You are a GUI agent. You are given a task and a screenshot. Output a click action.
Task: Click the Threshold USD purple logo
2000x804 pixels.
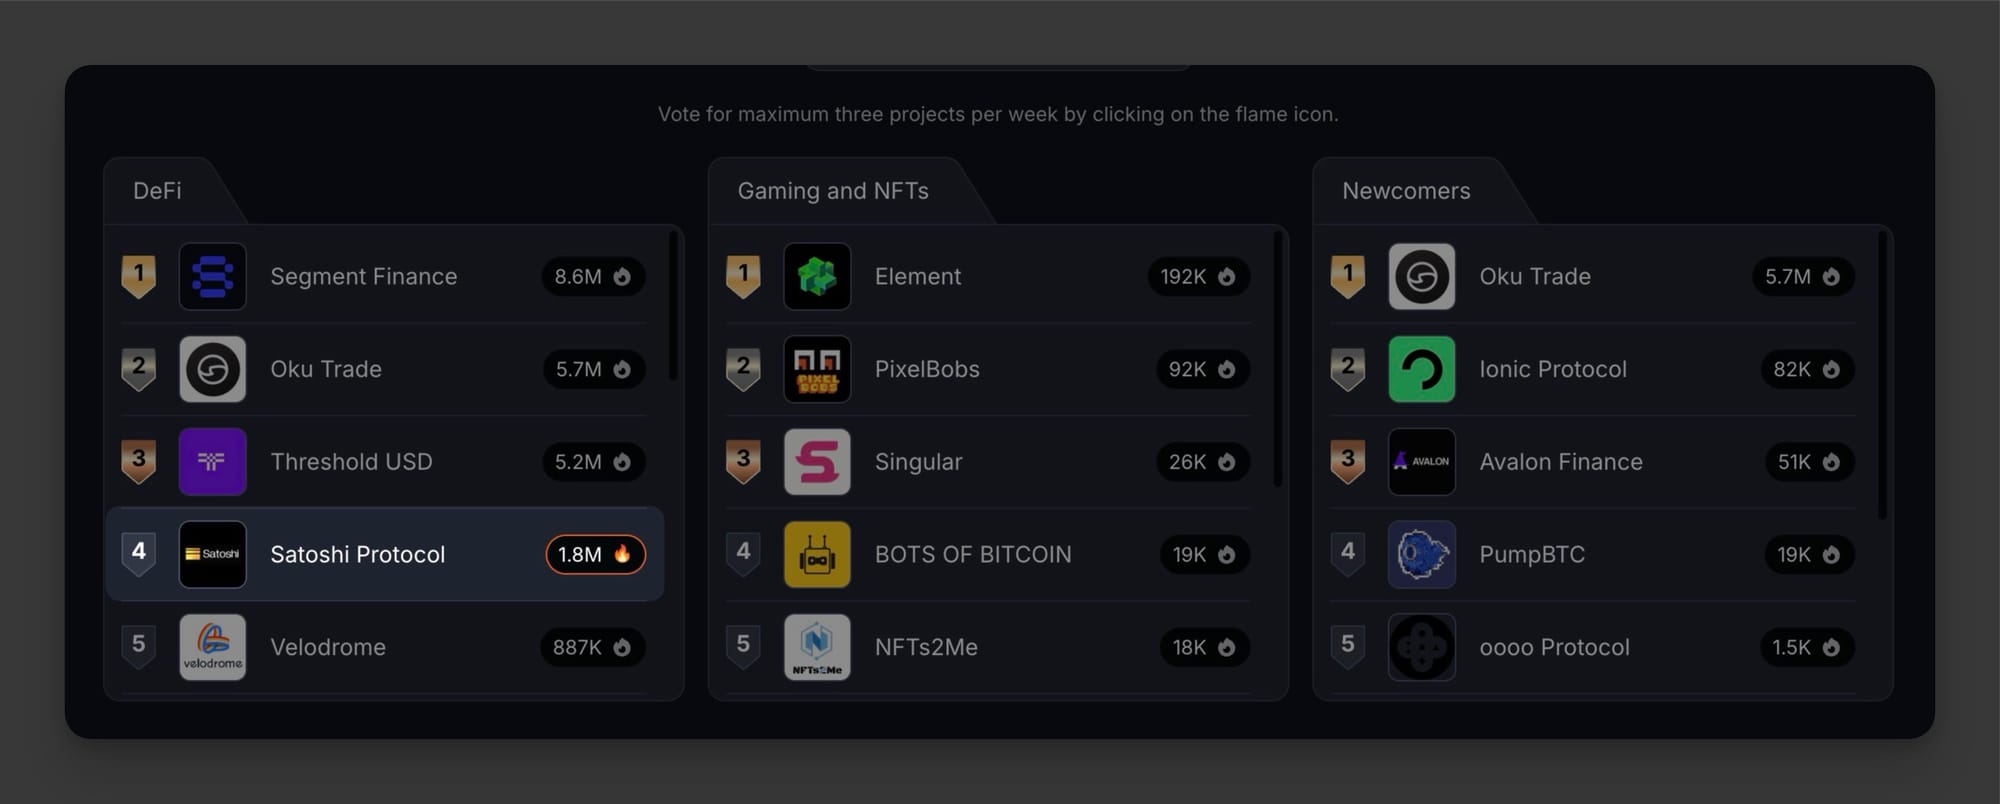coord(212,462)
